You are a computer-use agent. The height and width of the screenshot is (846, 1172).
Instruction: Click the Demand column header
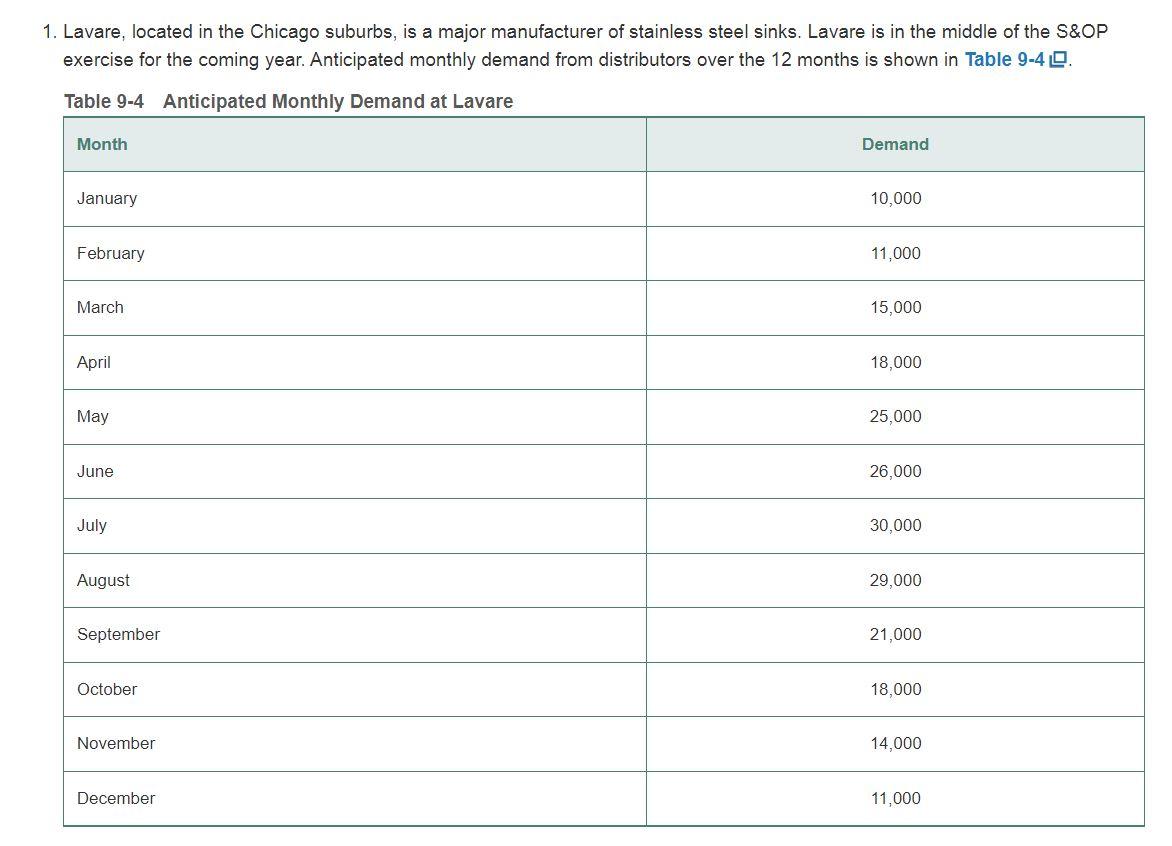click(894, 144)
